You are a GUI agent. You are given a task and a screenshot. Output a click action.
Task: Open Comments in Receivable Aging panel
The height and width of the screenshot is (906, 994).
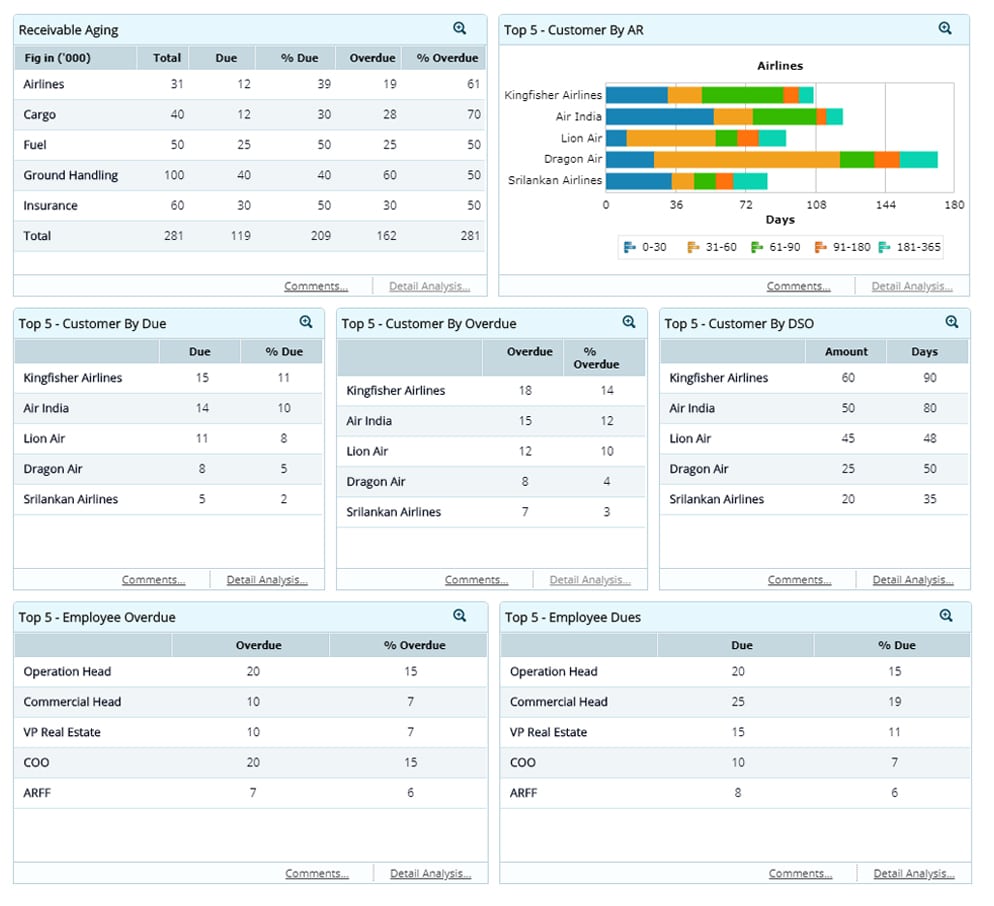(316, 287)
